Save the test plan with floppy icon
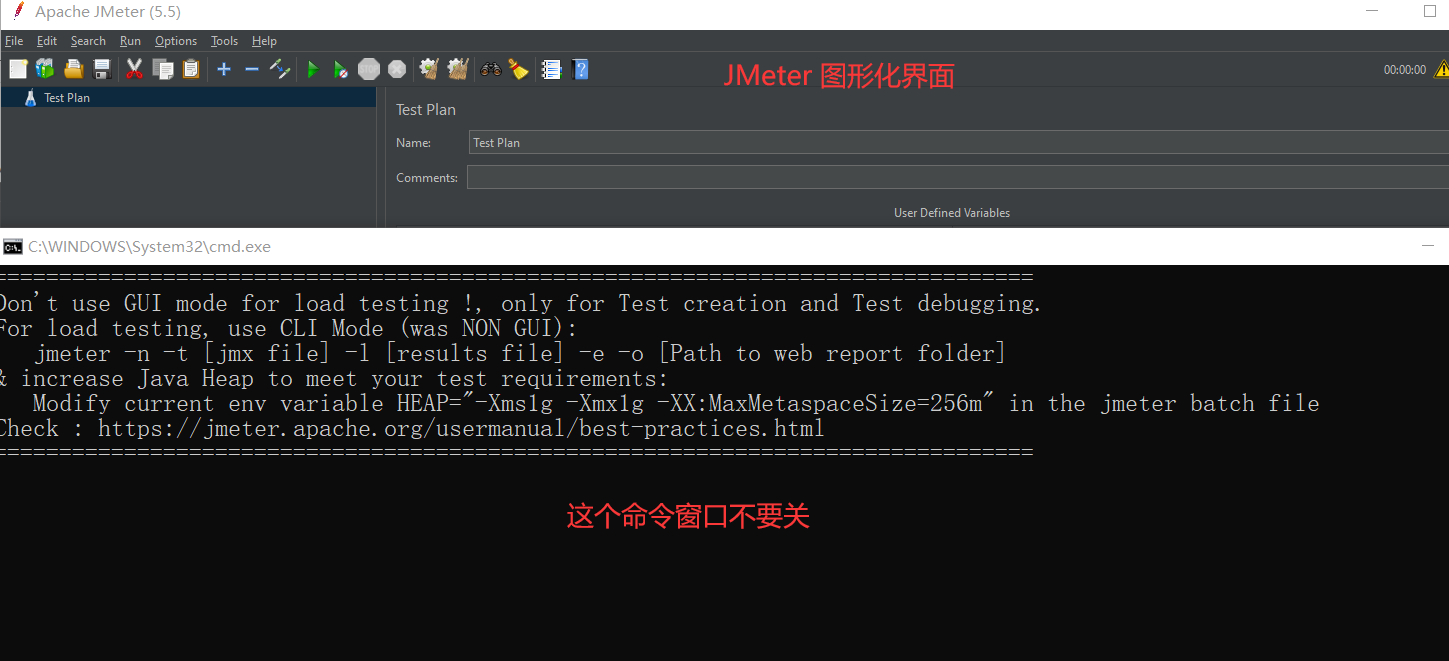Viewport: 1449px width, 661px height. pyautogui.click(x=101, y=69)
